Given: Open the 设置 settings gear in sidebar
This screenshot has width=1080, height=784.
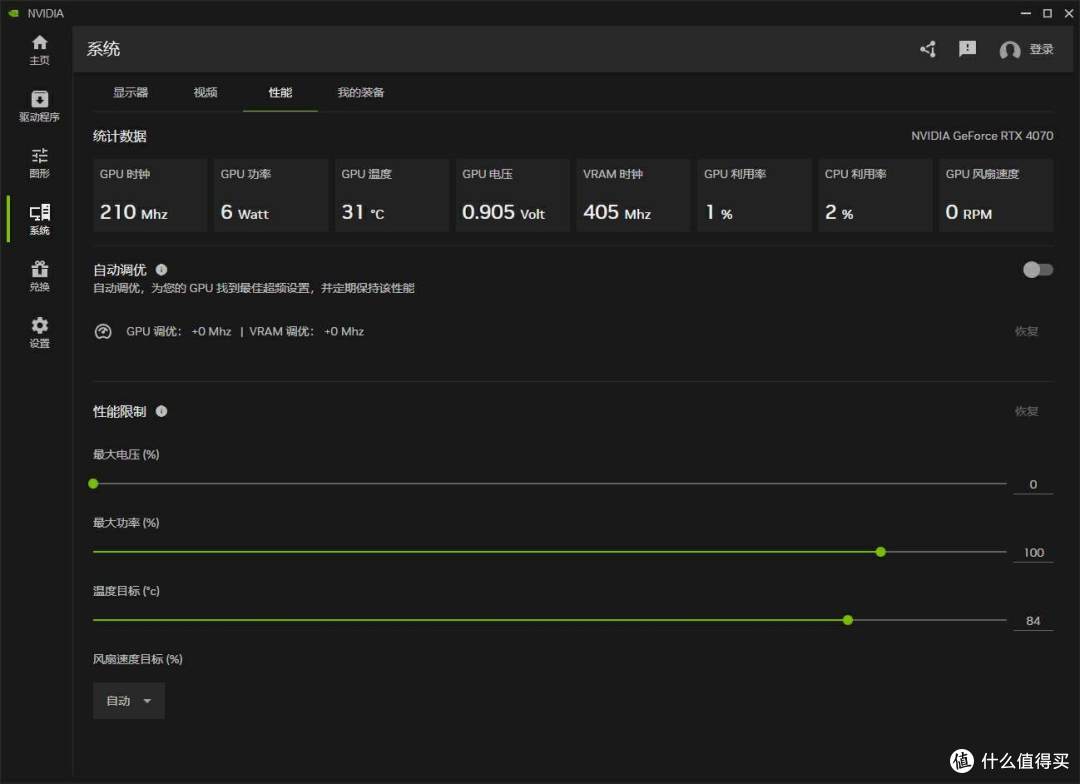Looking at the screenshot, I should point(39,332).
